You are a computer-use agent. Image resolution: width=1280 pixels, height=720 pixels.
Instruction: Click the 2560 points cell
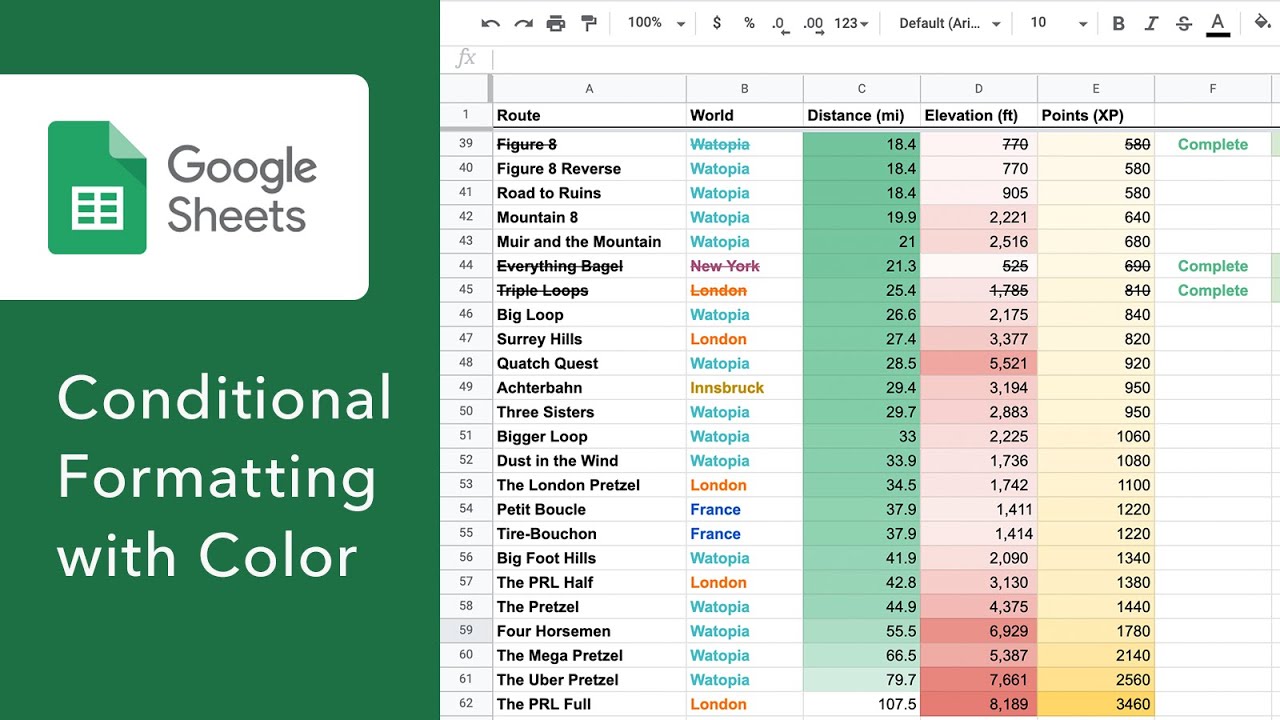[1096, 680]
